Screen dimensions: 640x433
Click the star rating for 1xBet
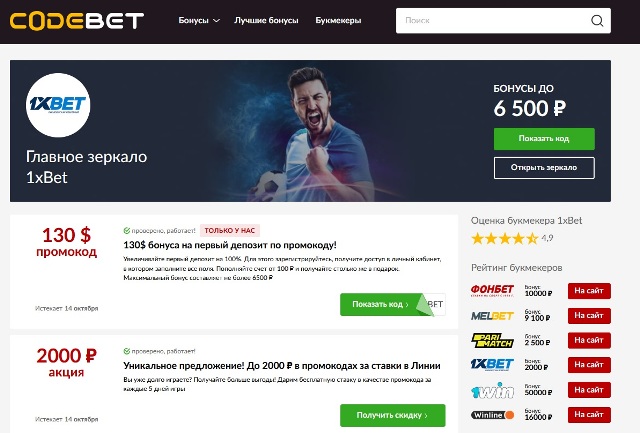coord(504,238)
